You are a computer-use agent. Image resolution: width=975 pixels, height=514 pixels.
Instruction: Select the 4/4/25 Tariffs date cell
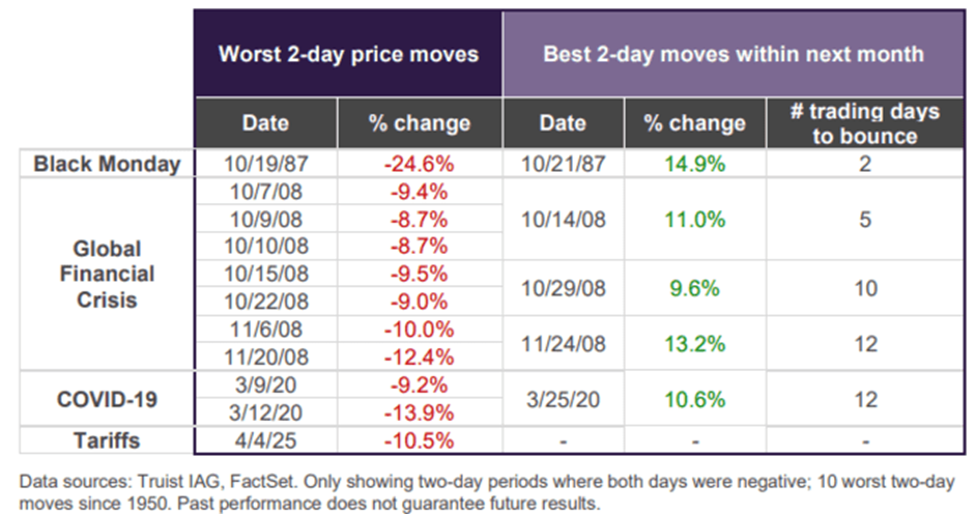(x=265, y=440)
